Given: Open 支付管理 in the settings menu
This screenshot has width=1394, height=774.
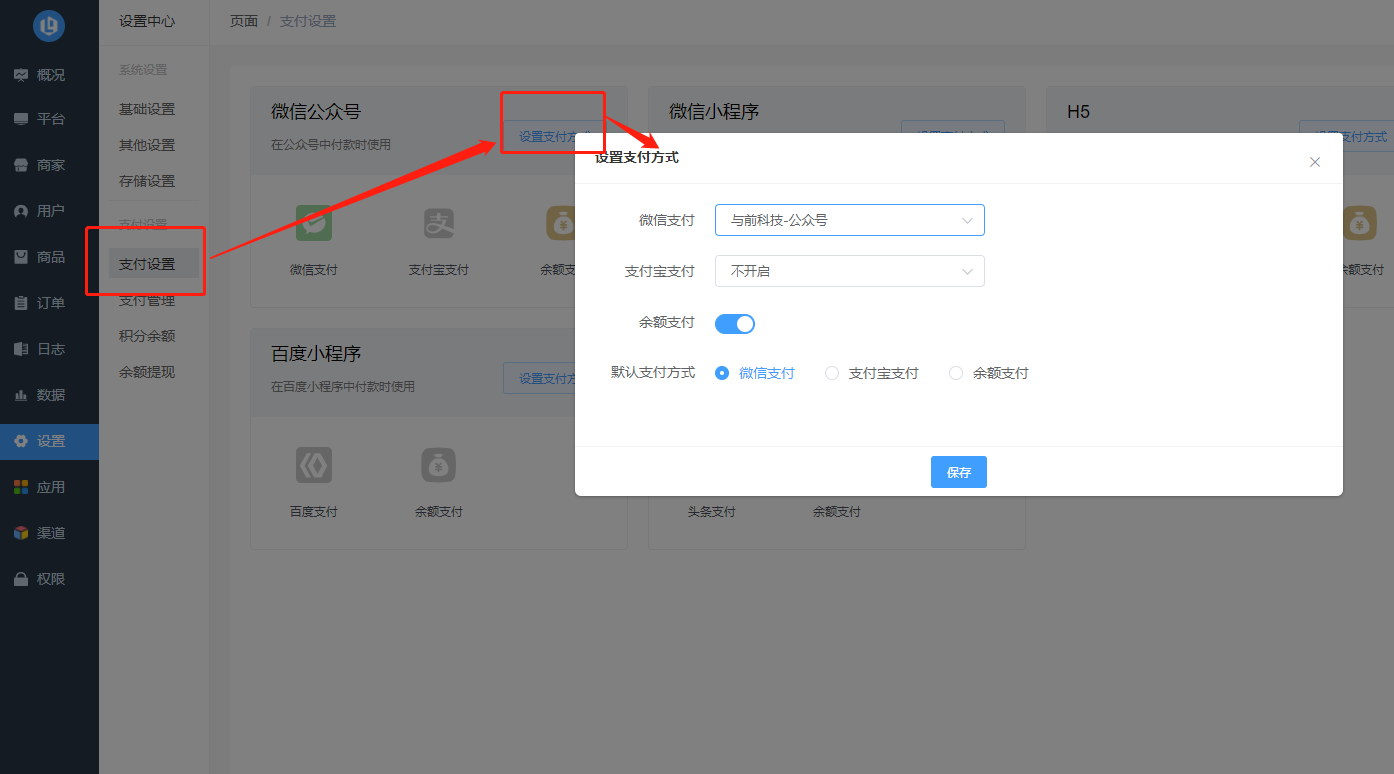Looking at the screenshot, I should [147, 301].
